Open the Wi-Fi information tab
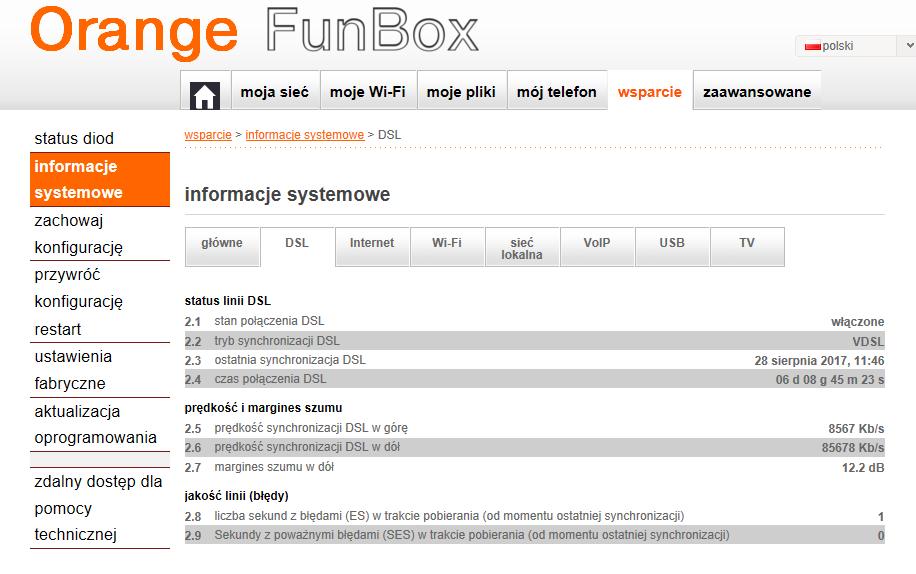Image resolution: width=916 pixels, height=574 pixels. pyautogui.click(x=447, y=244)
